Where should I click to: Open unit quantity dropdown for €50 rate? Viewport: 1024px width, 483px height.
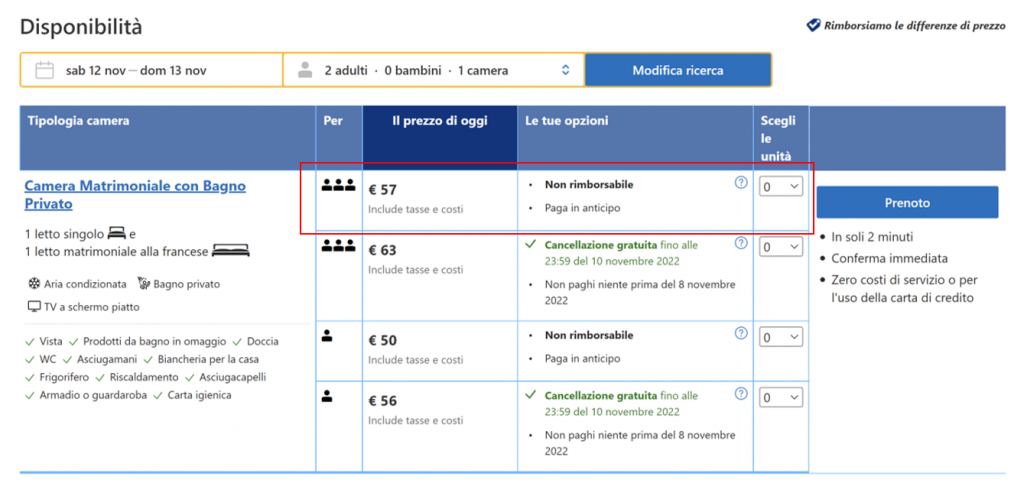[x=780, y=338]
